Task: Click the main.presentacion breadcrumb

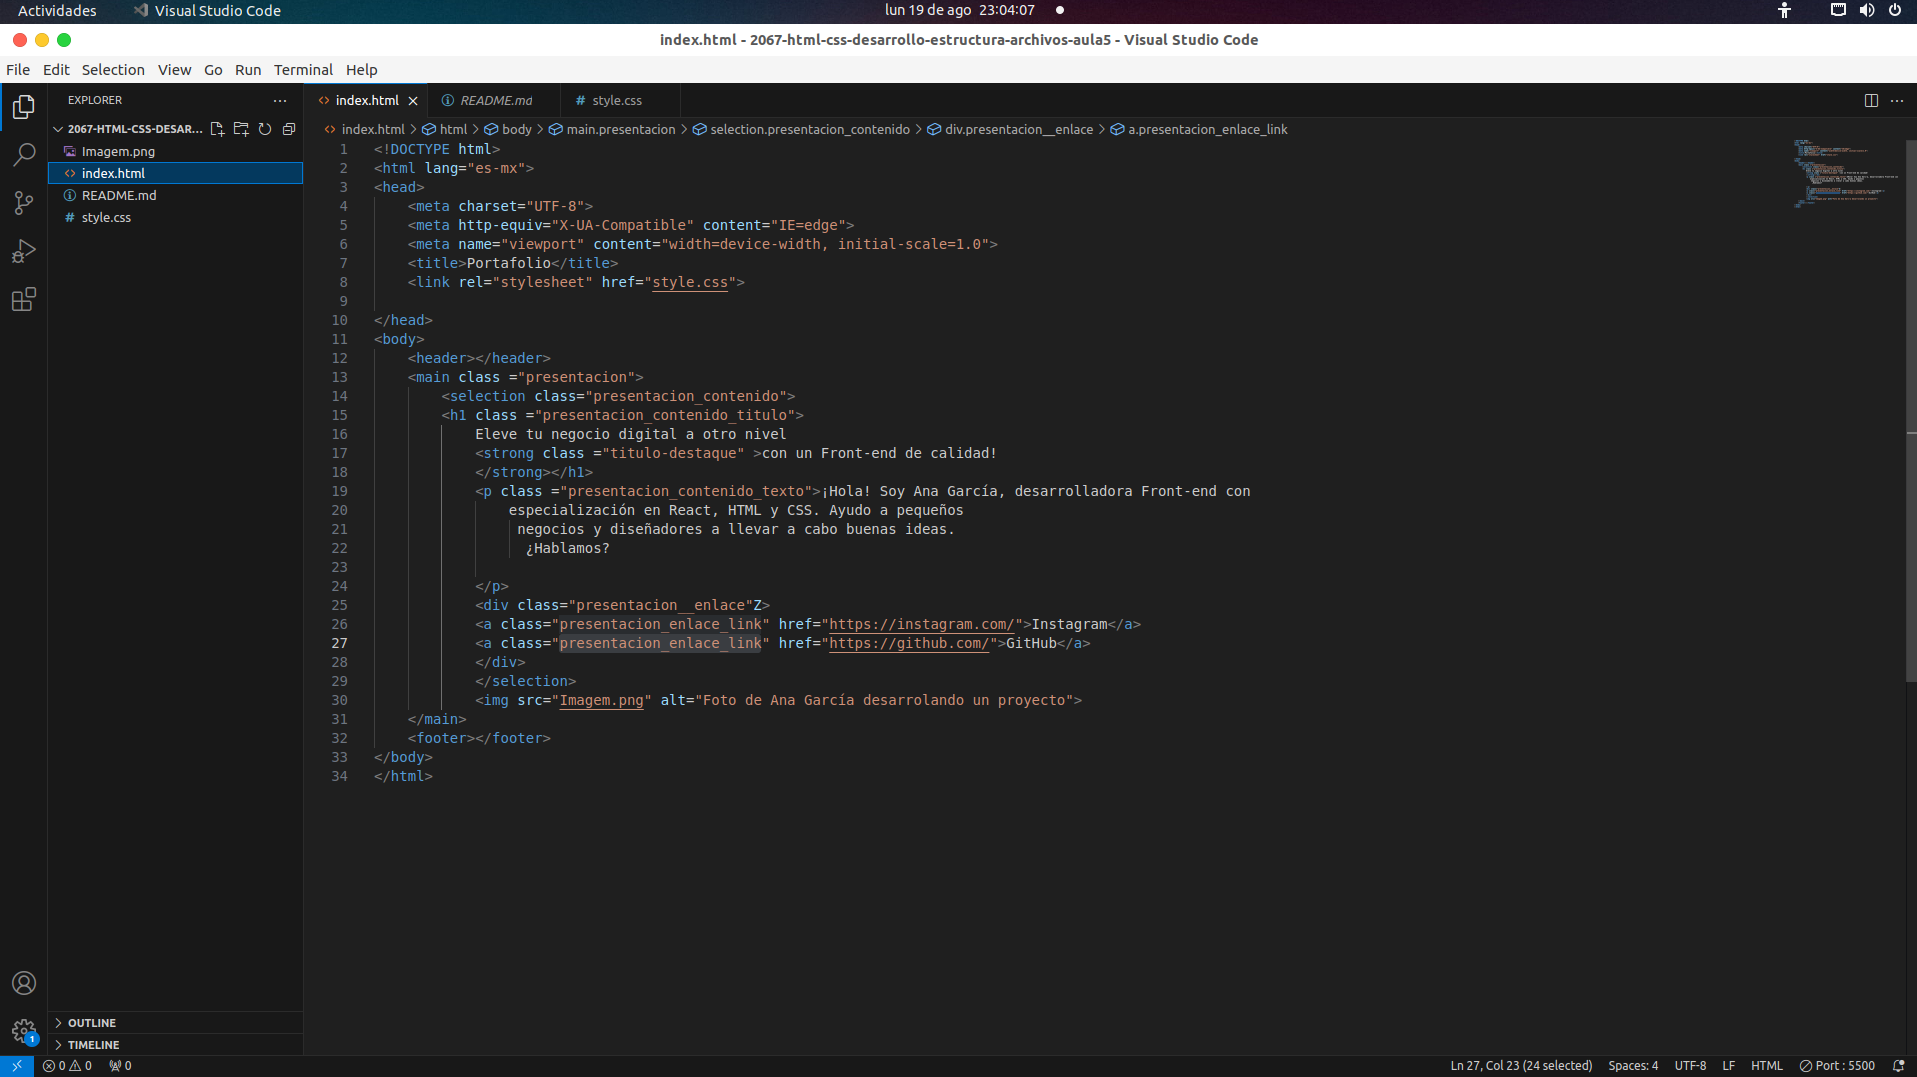Action: 613,129
